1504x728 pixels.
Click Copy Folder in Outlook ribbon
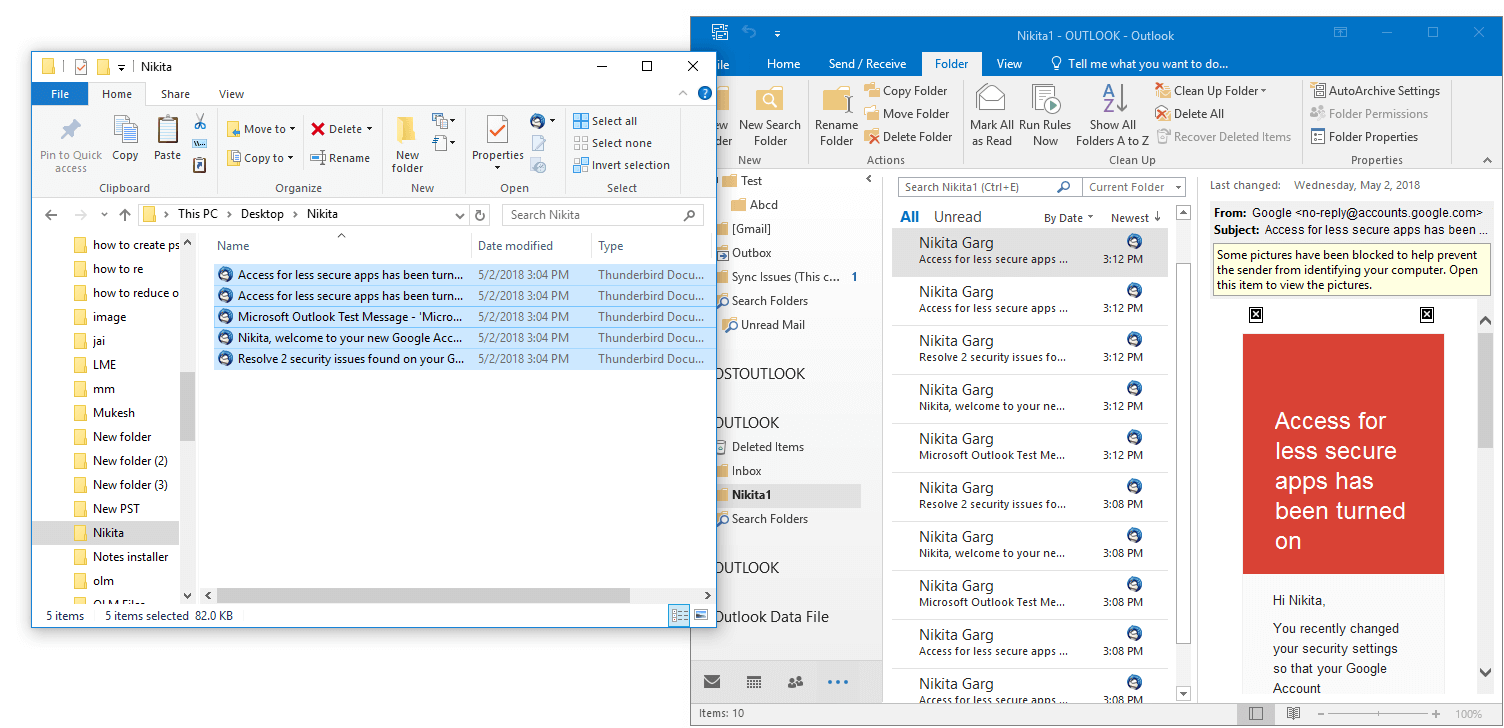click(906, 91)
